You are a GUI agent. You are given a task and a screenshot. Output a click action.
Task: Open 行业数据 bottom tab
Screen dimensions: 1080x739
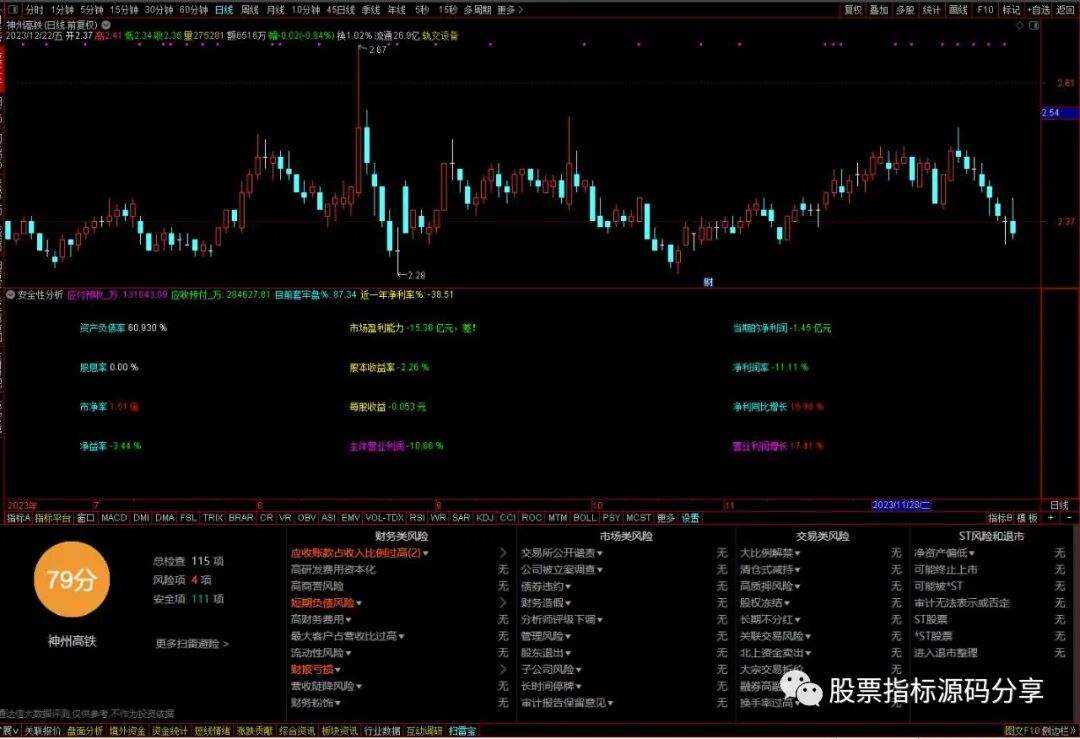(382, 731)
